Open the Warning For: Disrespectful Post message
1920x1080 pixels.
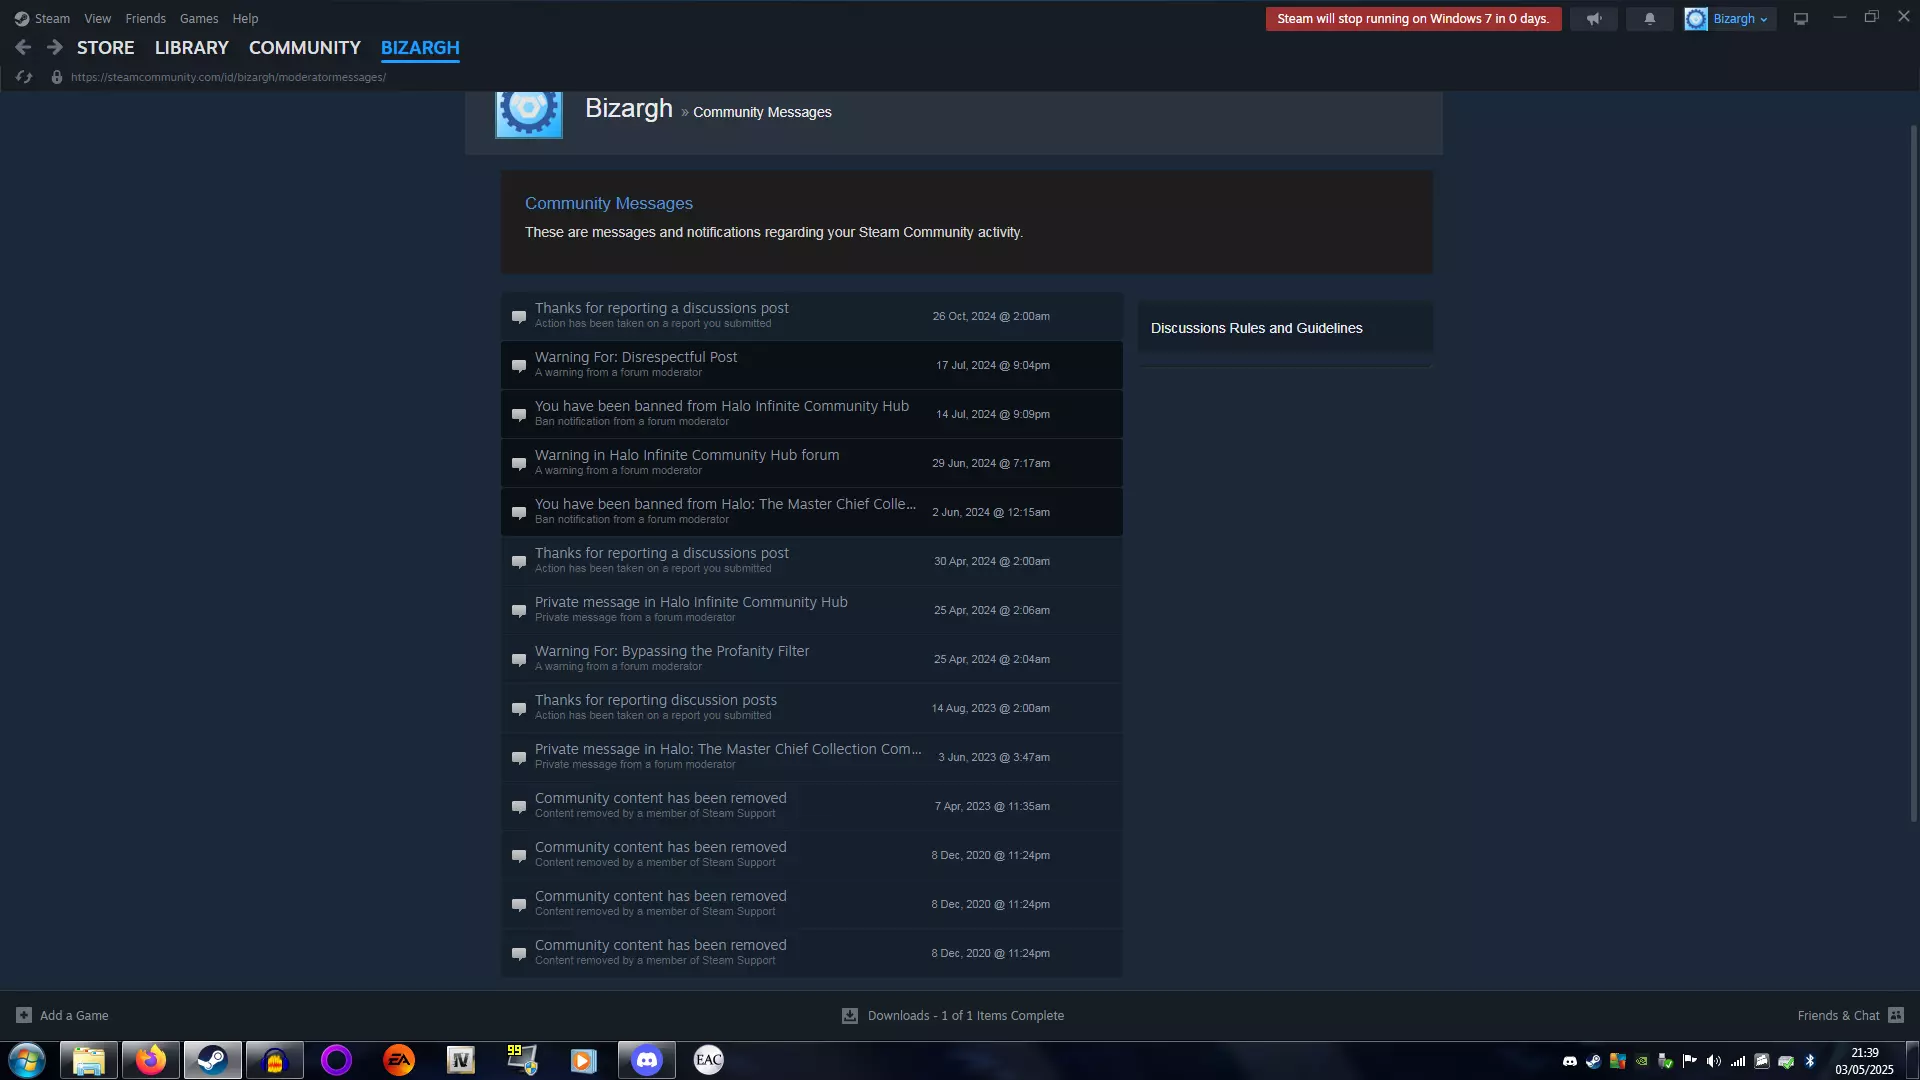[x=635, y=357]
